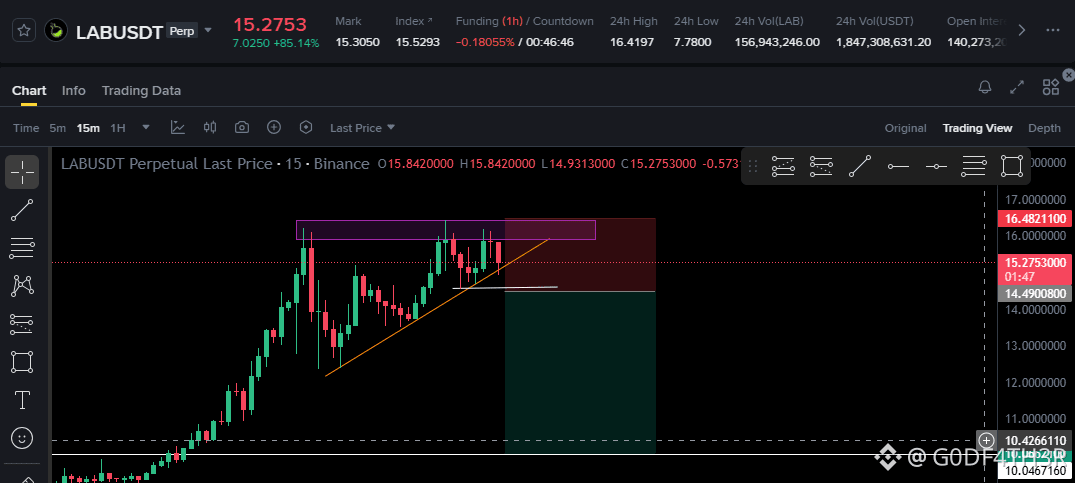Add LABUSDT to favorites with star icon
Viewport: 1075px width, 483px height.
coord(24,31)
